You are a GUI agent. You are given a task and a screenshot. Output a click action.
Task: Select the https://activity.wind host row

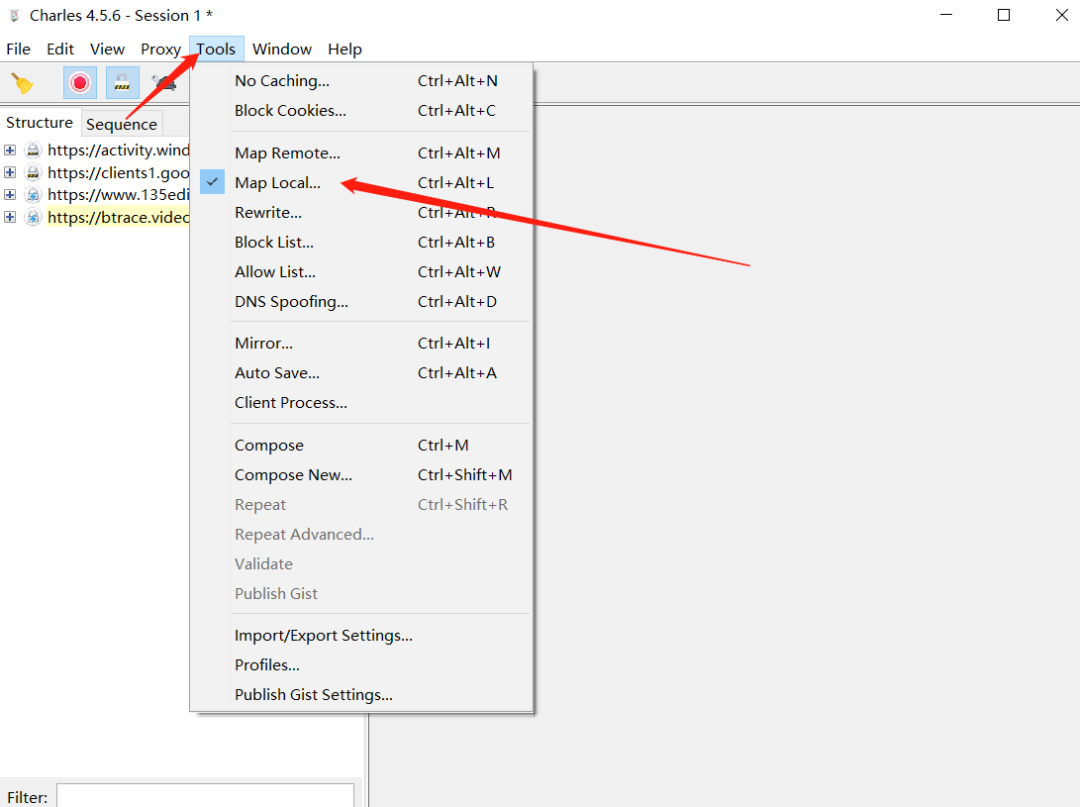pos(118,150)
